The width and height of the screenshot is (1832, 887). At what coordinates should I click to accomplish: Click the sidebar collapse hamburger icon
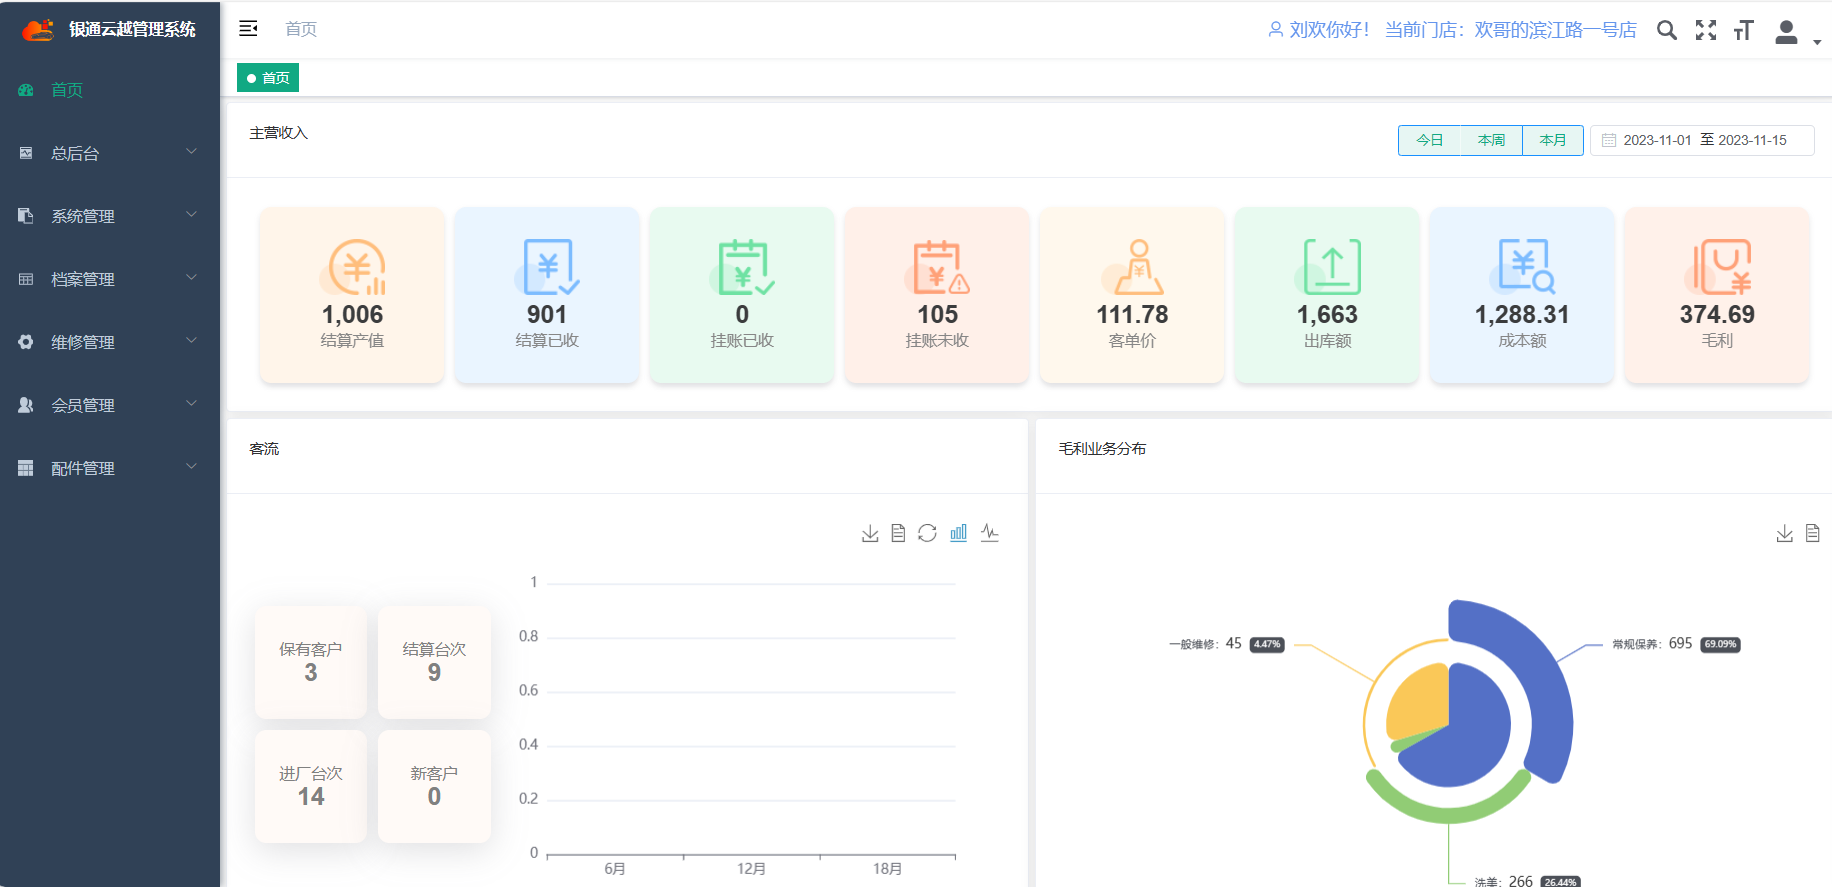pyautogui.click(x=249, y=29)
